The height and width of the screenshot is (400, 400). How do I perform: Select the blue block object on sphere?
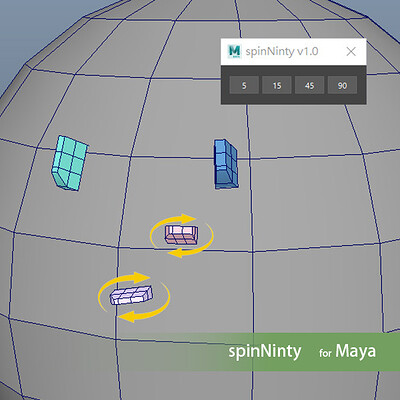click(x=226, y=164)
